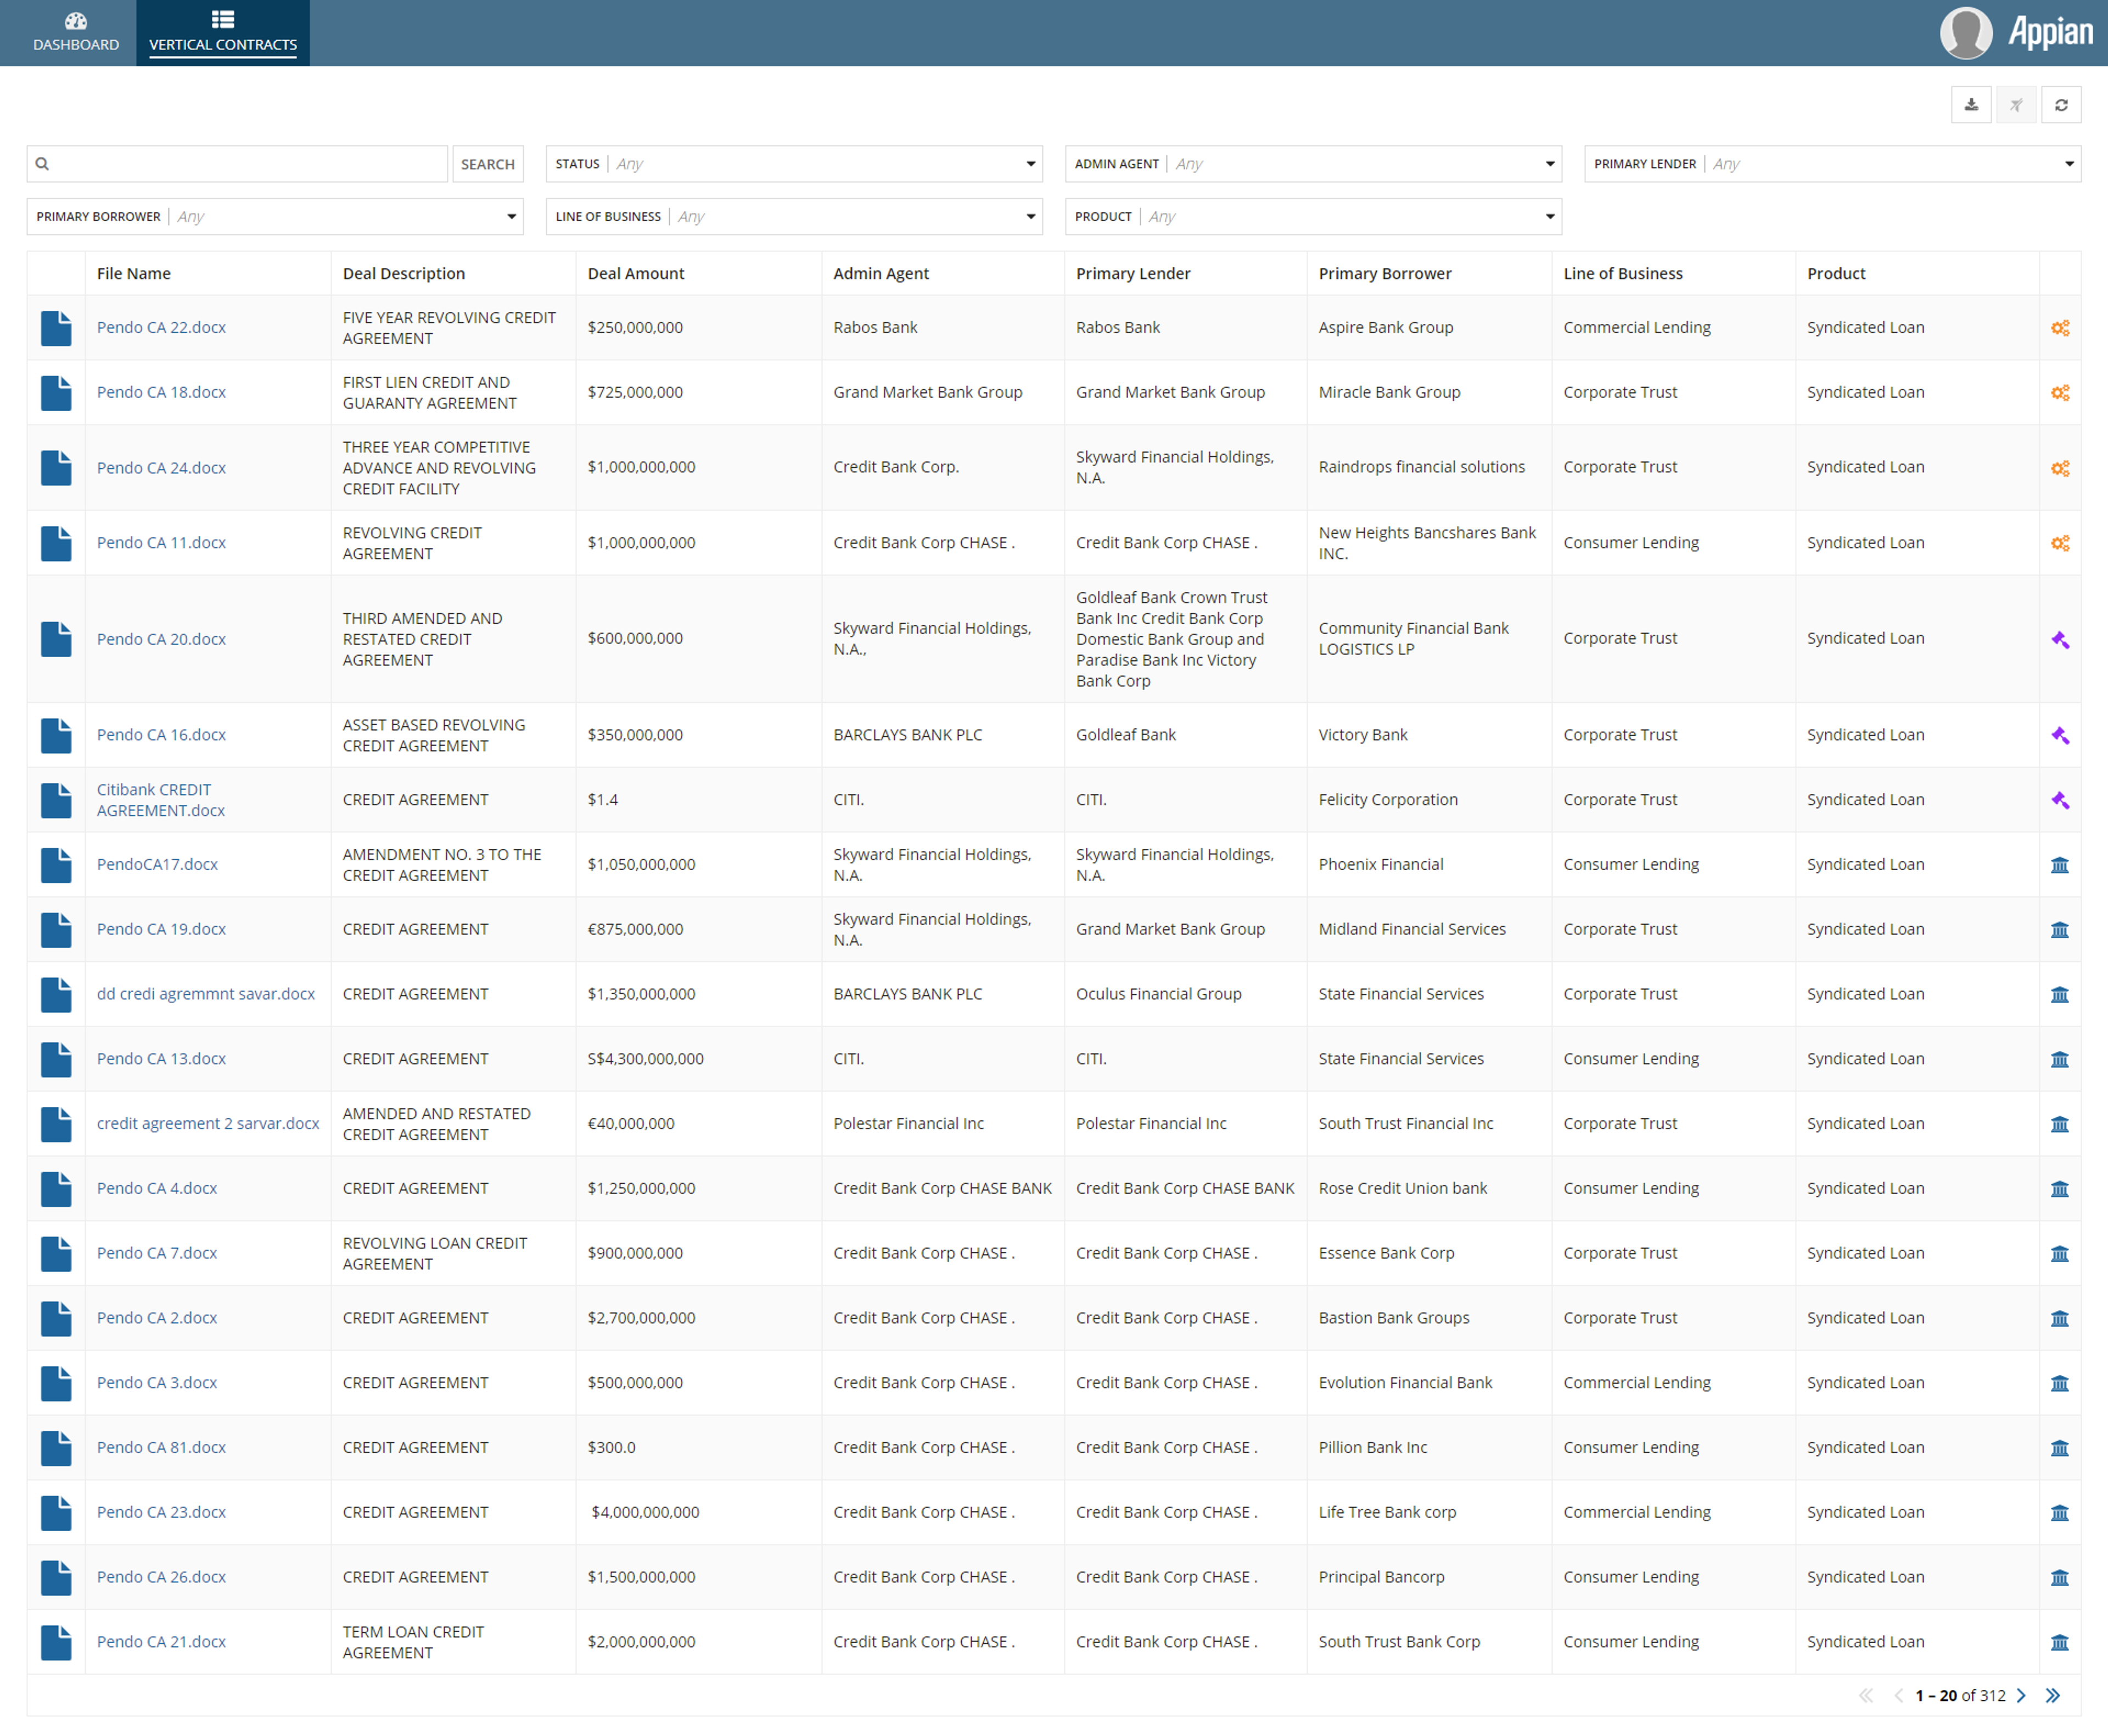Open the Pendo CA 16.docx link
Image resolution: width=2108 pixels, height=1736 pixels.
point(161,735)
